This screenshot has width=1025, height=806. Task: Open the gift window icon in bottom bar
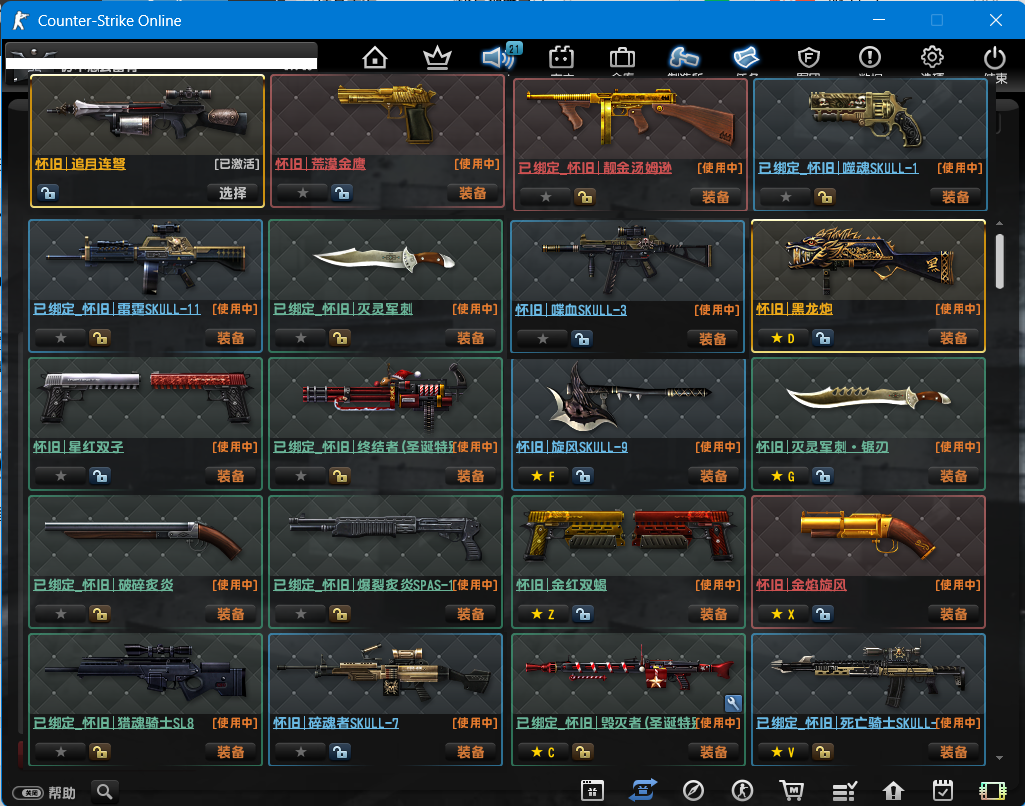[x=592, y=790]
